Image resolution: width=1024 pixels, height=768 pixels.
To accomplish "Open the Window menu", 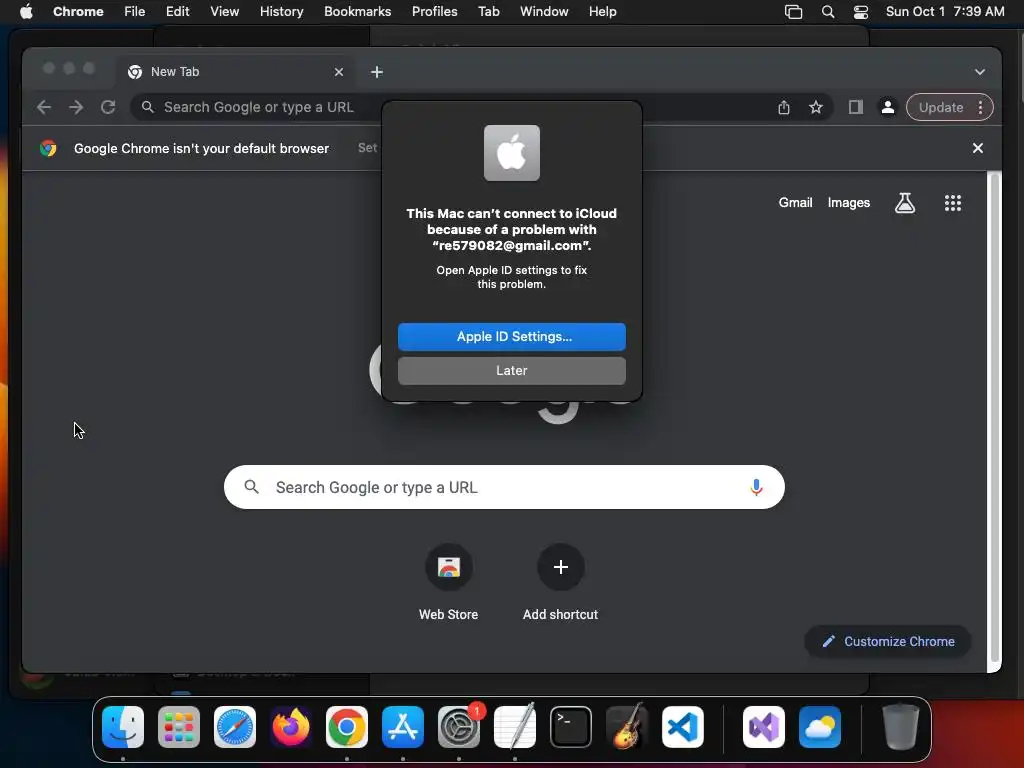I will [x=544, y=11].
